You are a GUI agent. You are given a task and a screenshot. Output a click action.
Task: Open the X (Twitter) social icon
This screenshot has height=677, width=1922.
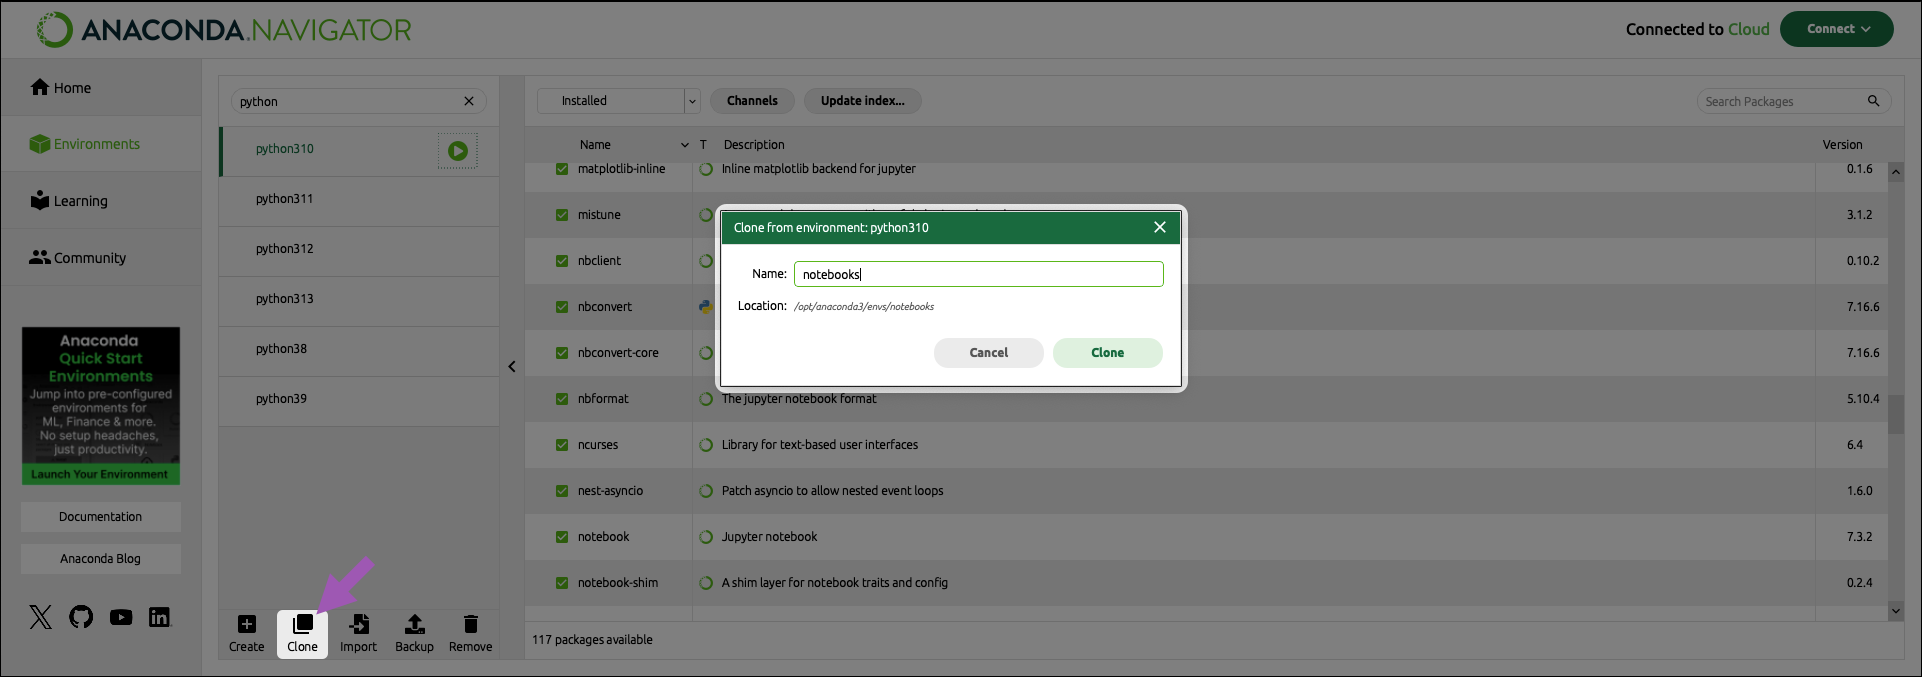click(41, 617)
